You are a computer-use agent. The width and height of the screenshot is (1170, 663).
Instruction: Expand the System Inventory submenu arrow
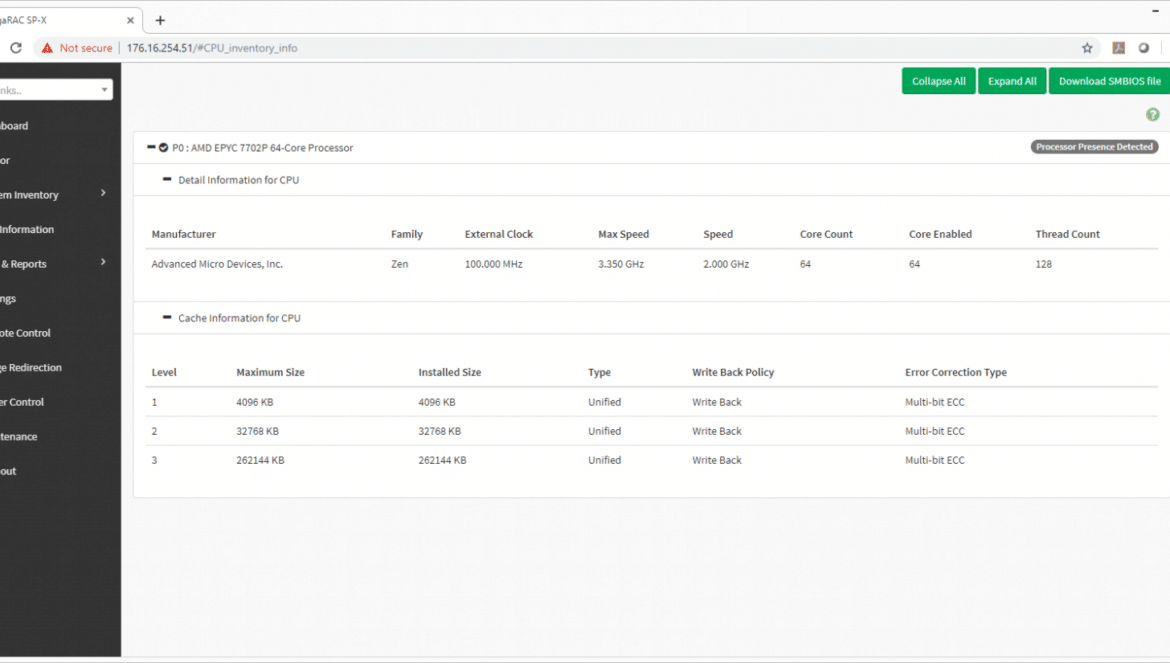pyautogui.click(x=103, y=193)
